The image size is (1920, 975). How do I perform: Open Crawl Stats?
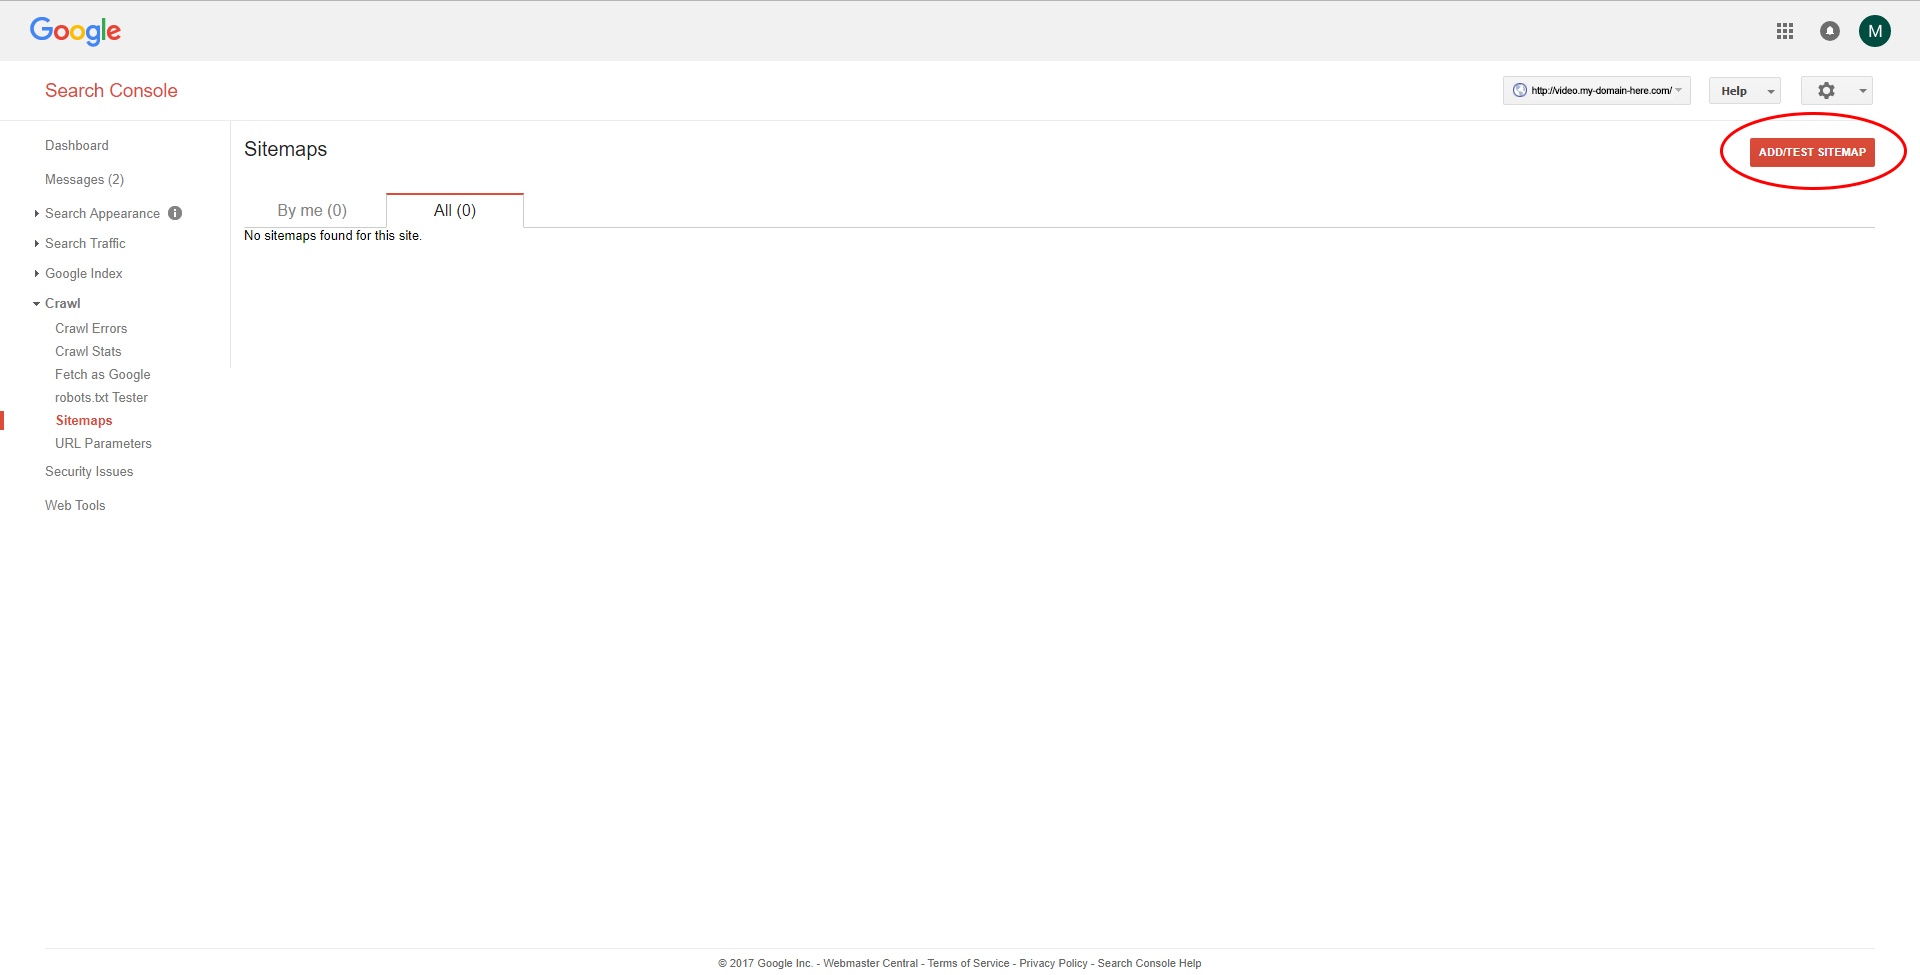[88, 352]
